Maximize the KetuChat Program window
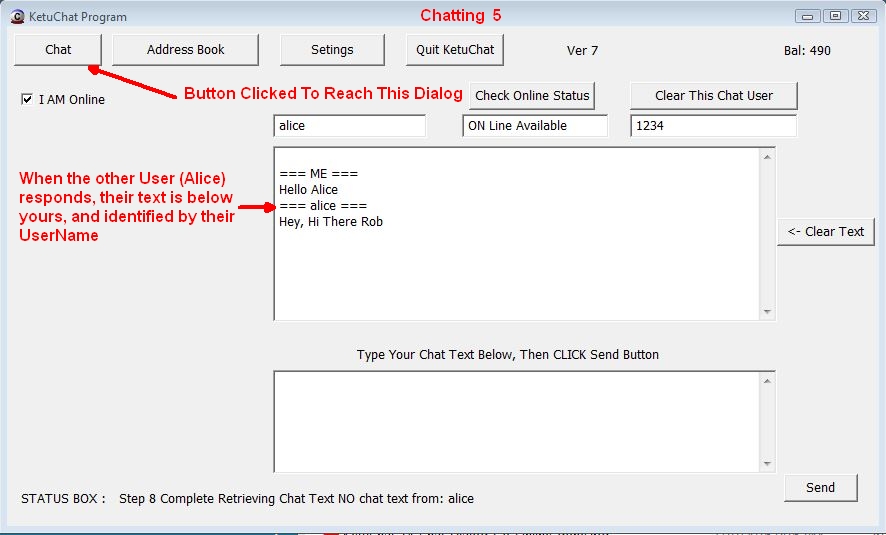Screen dimensions: 886x535 click(x=836, y=16)
